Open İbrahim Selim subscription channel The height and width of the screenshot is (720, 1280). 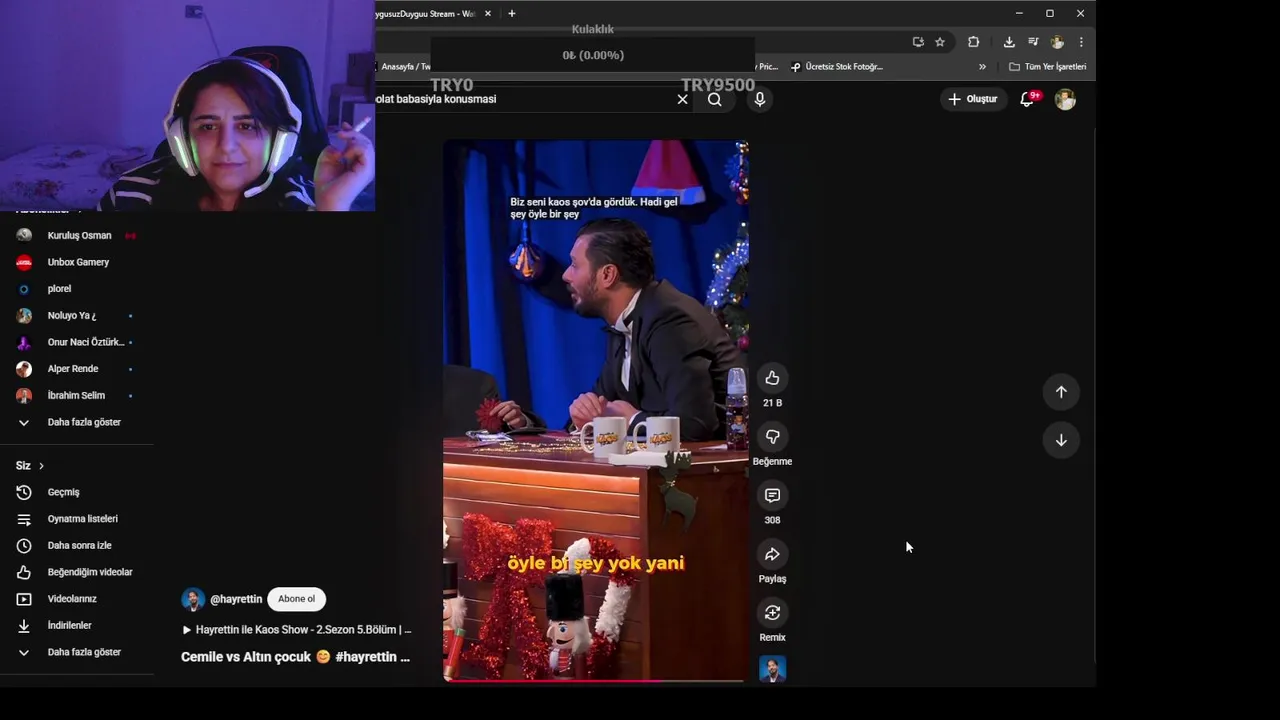77,396
